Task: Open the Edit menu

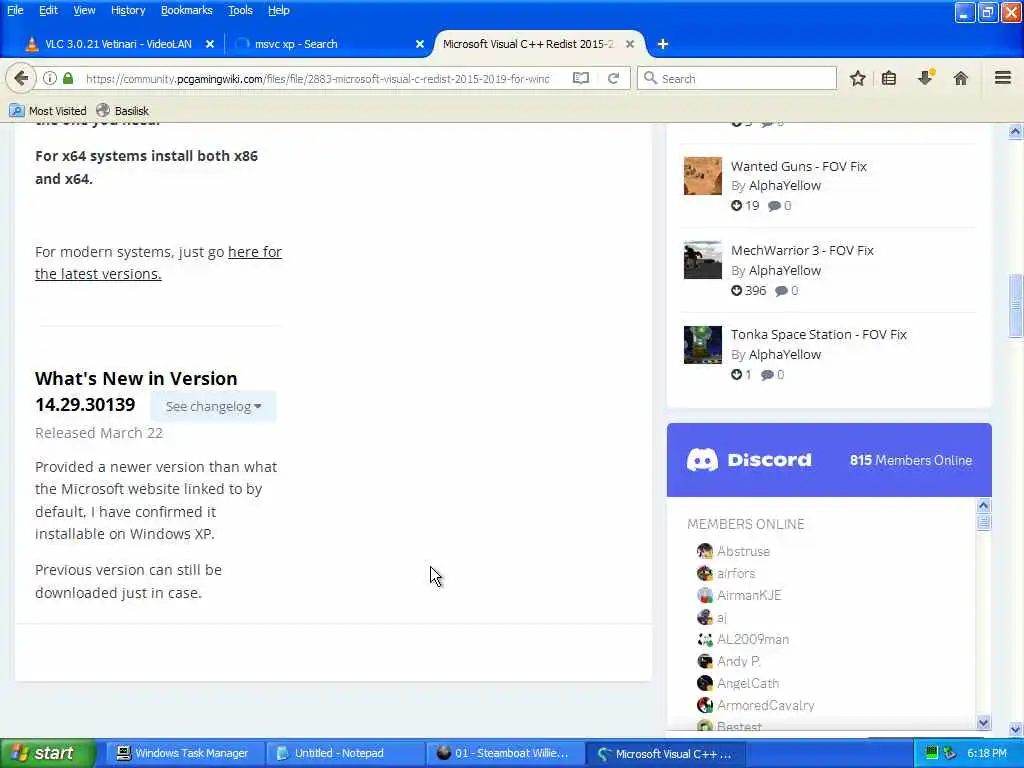Action: click(48, 10)
